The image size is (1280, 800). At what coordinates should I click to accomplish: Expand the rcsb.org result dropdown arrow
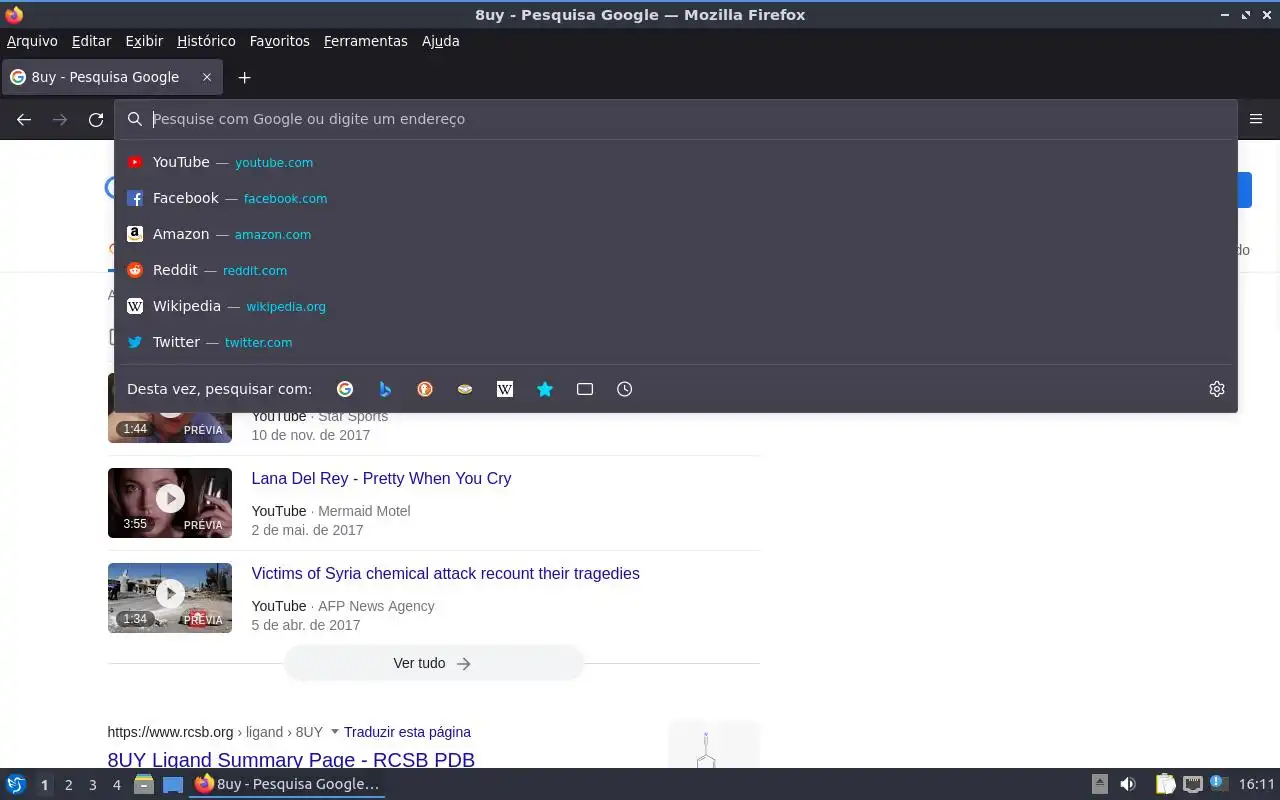[334, 732]
